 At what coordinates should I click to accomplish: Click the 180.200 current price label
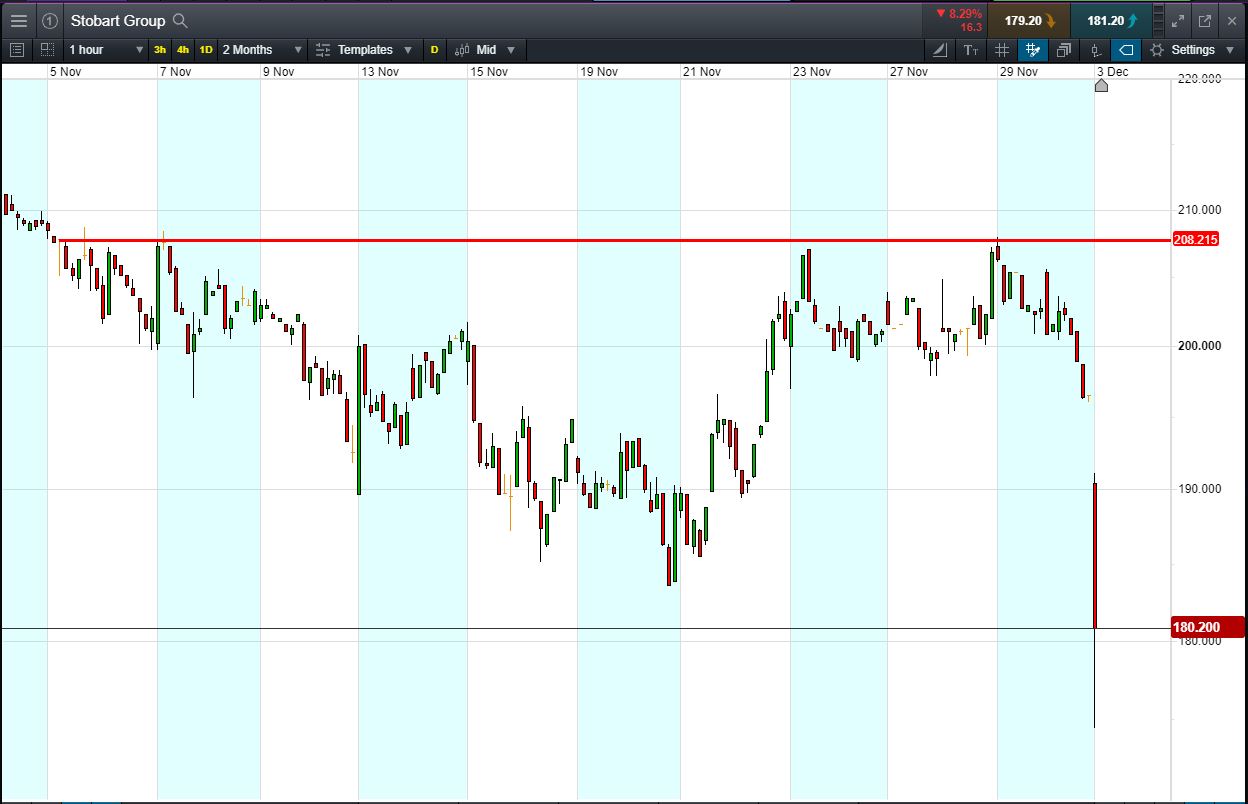[1207, 627]
